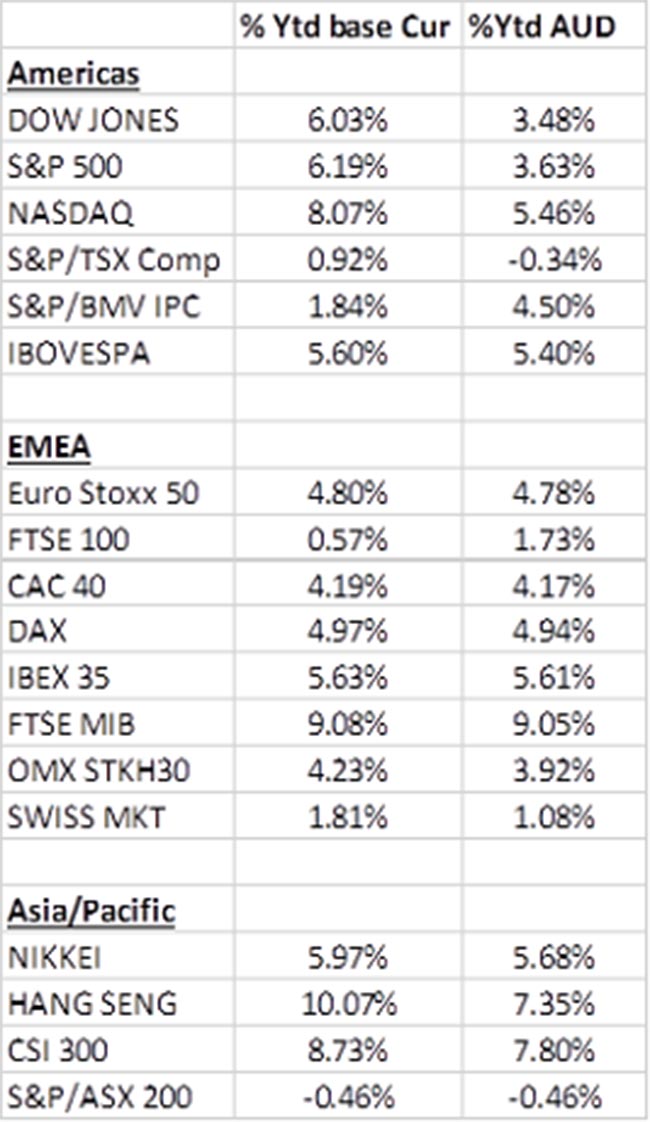The width and height of the screenshot is (650, 1122).
Task: Click the '% Ytd base Cur' column header
Action: click(x=347, y=28)
